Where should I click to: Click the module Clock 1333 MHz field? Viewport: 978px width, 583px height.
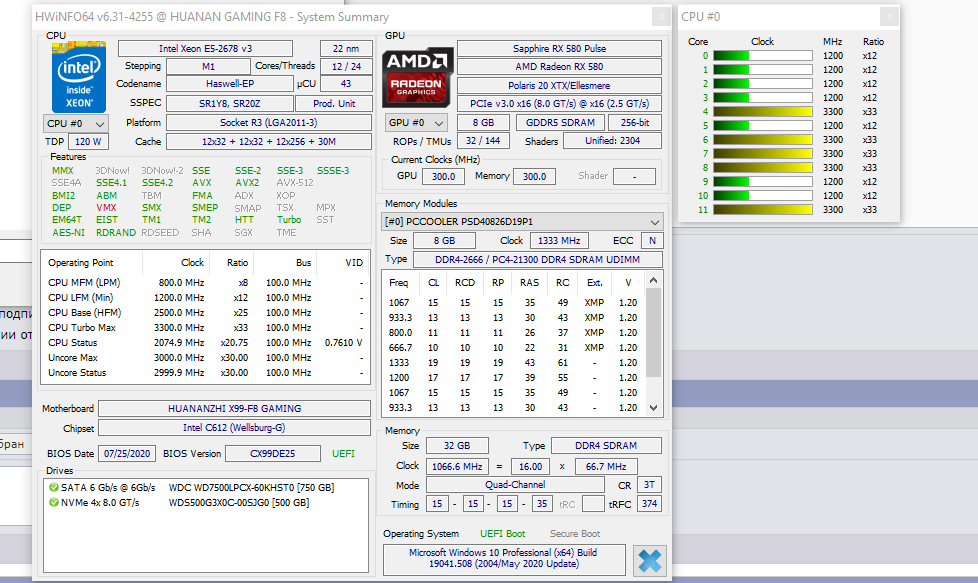(559, 241)
